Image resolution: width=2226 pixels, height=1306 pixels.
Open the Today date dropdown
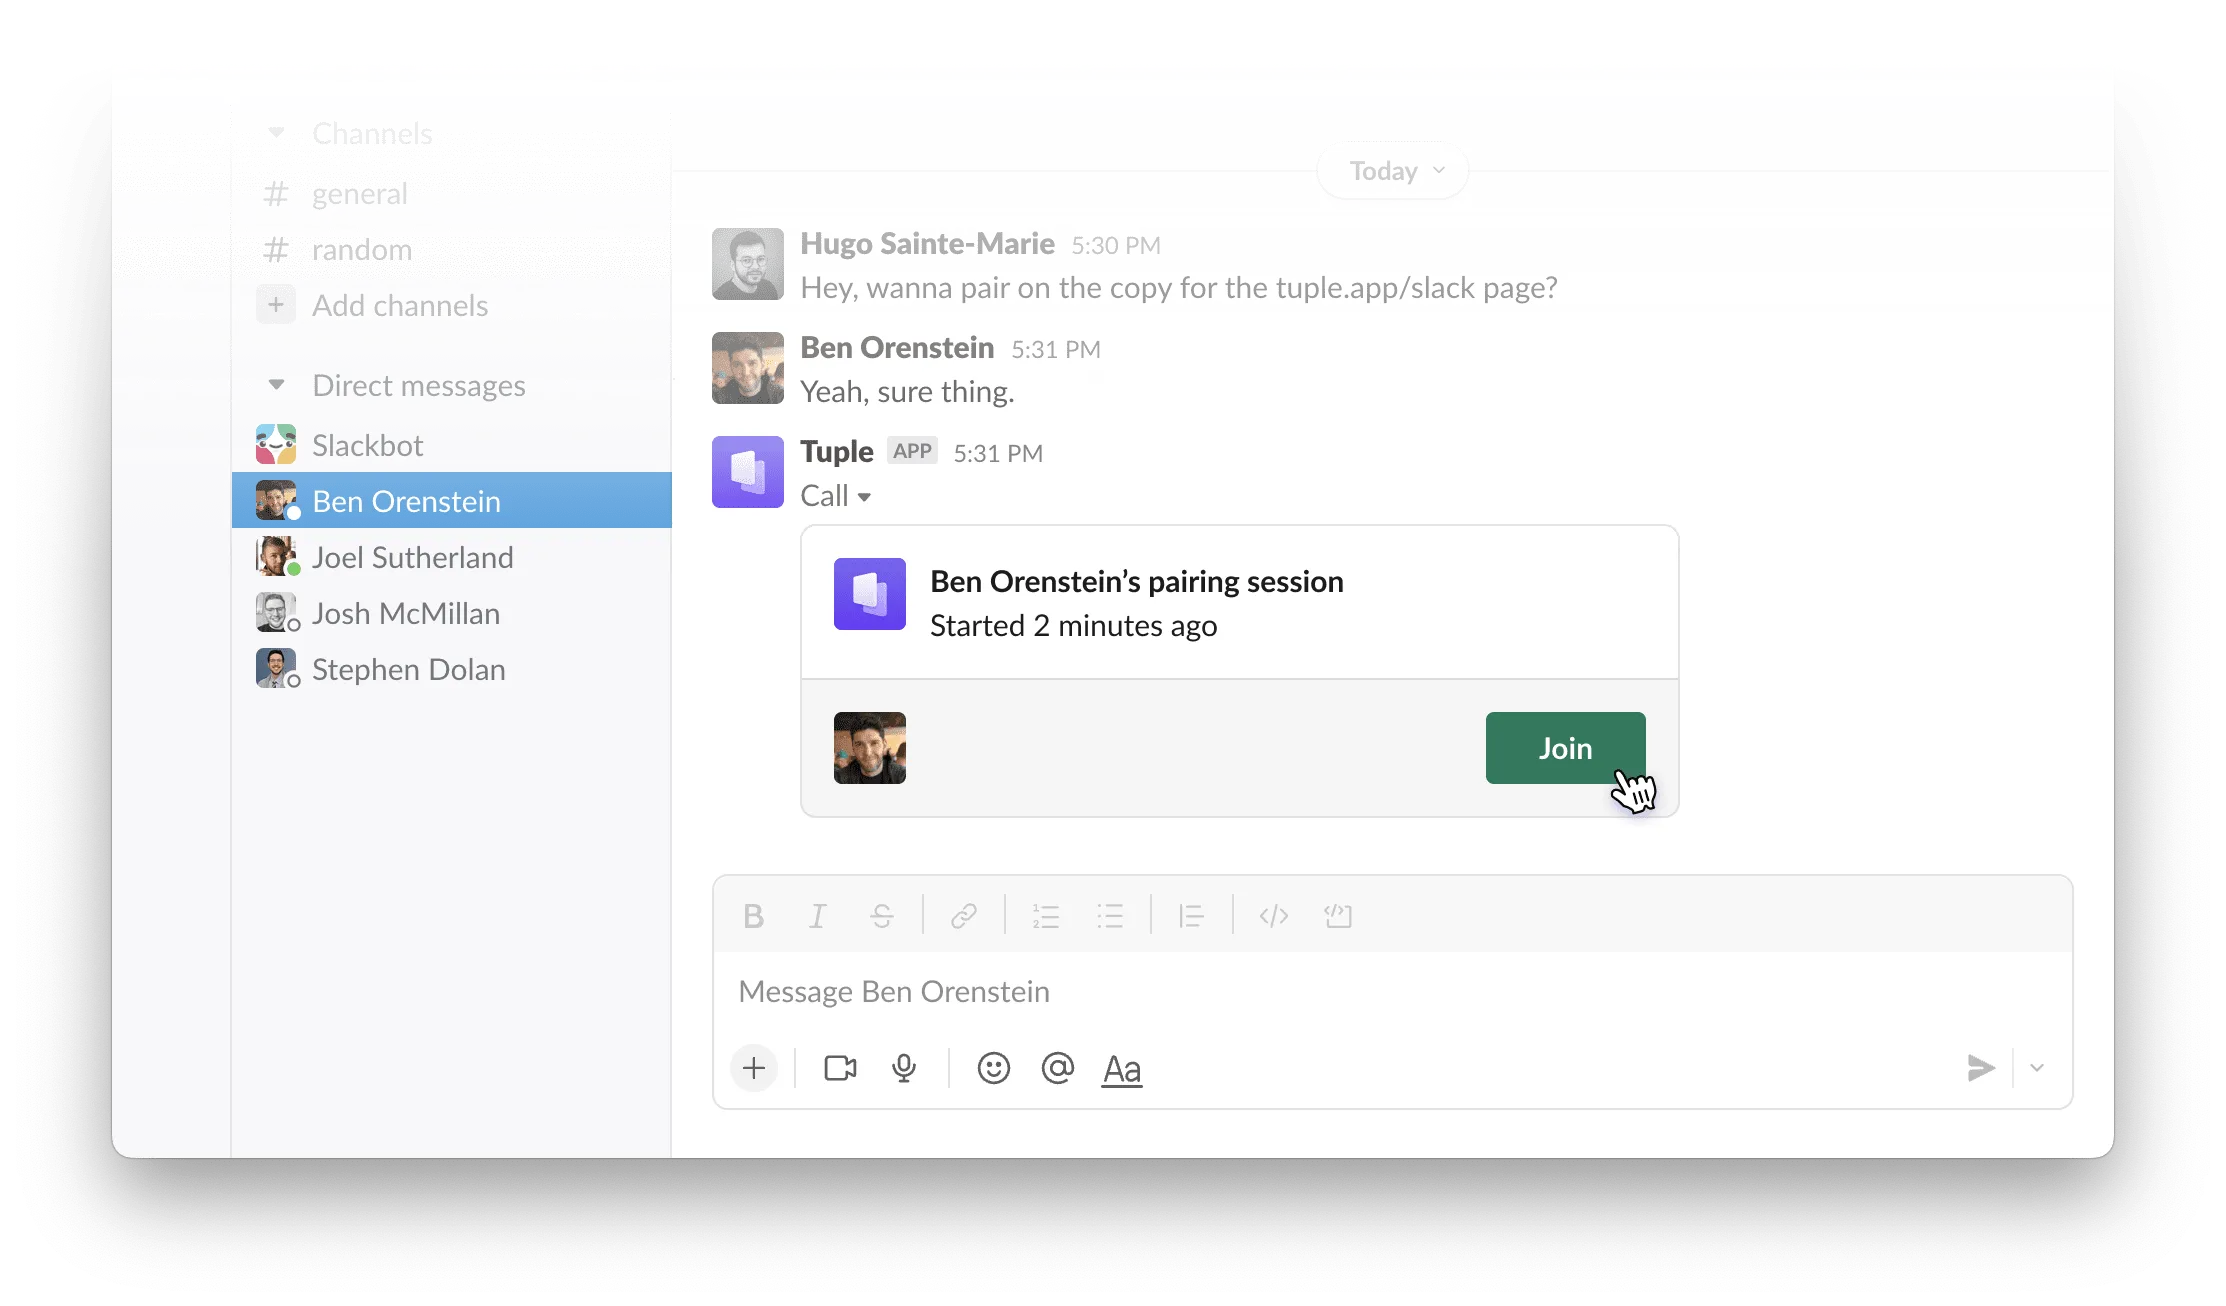point(1391,170)
